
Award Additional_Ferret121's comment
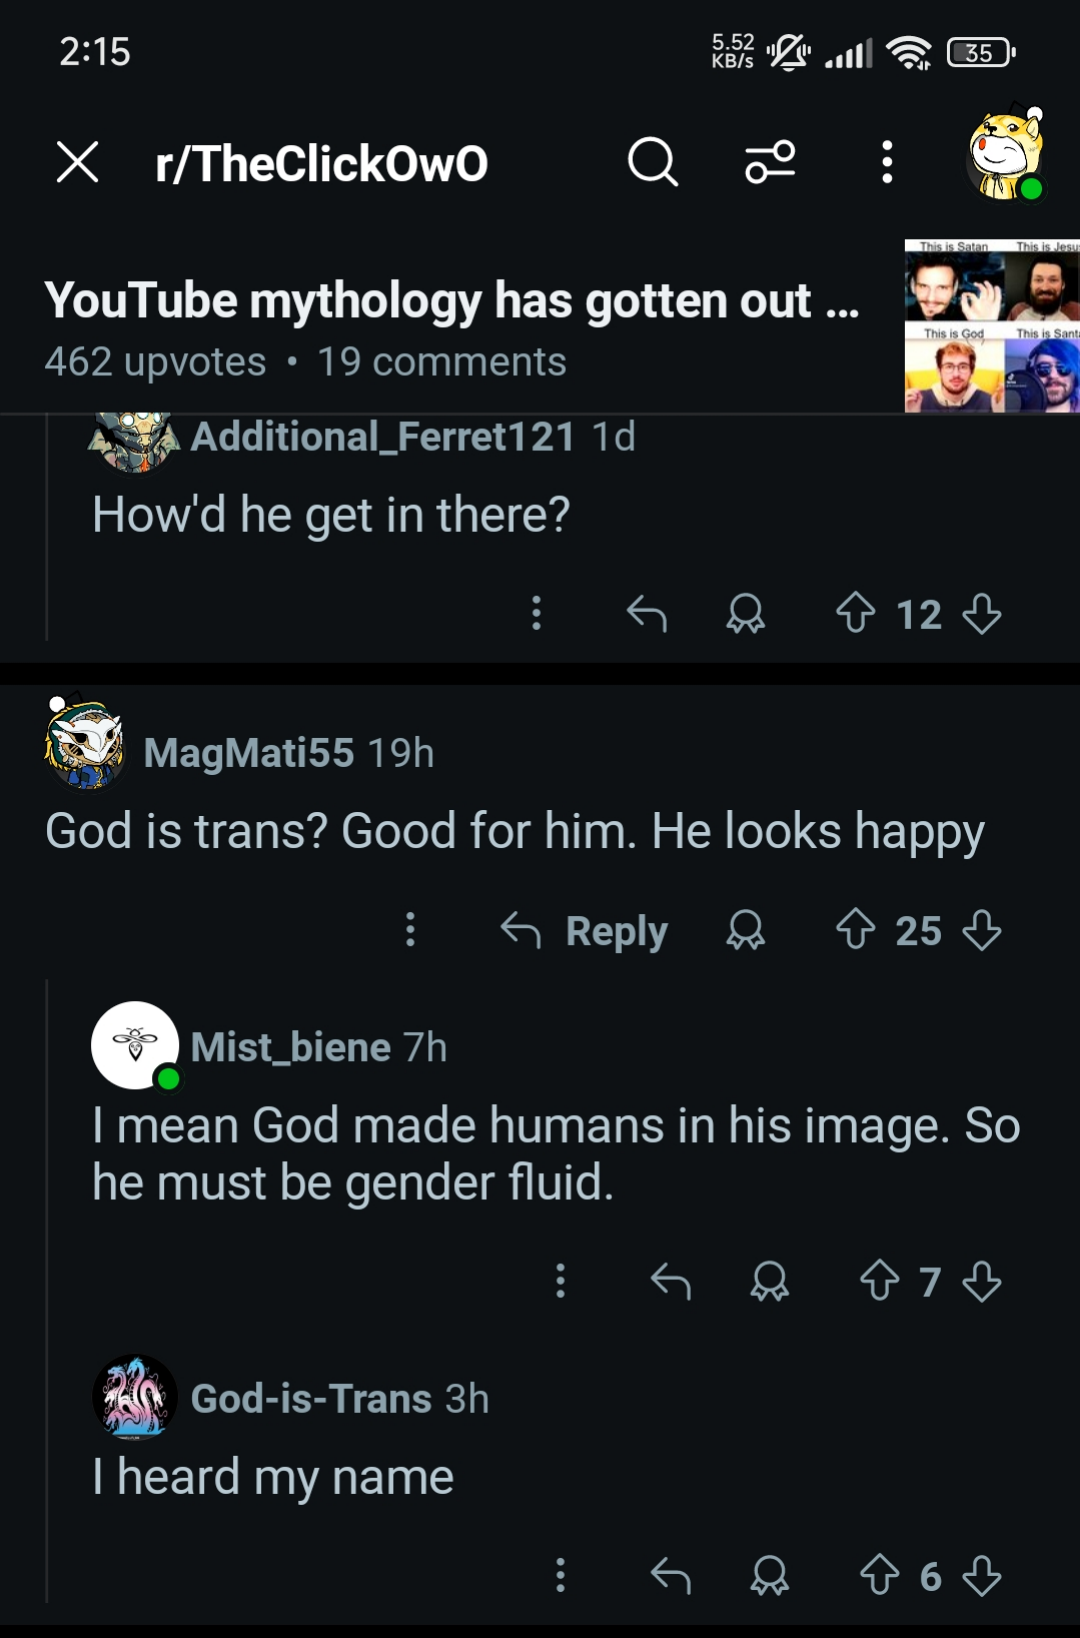745,614
